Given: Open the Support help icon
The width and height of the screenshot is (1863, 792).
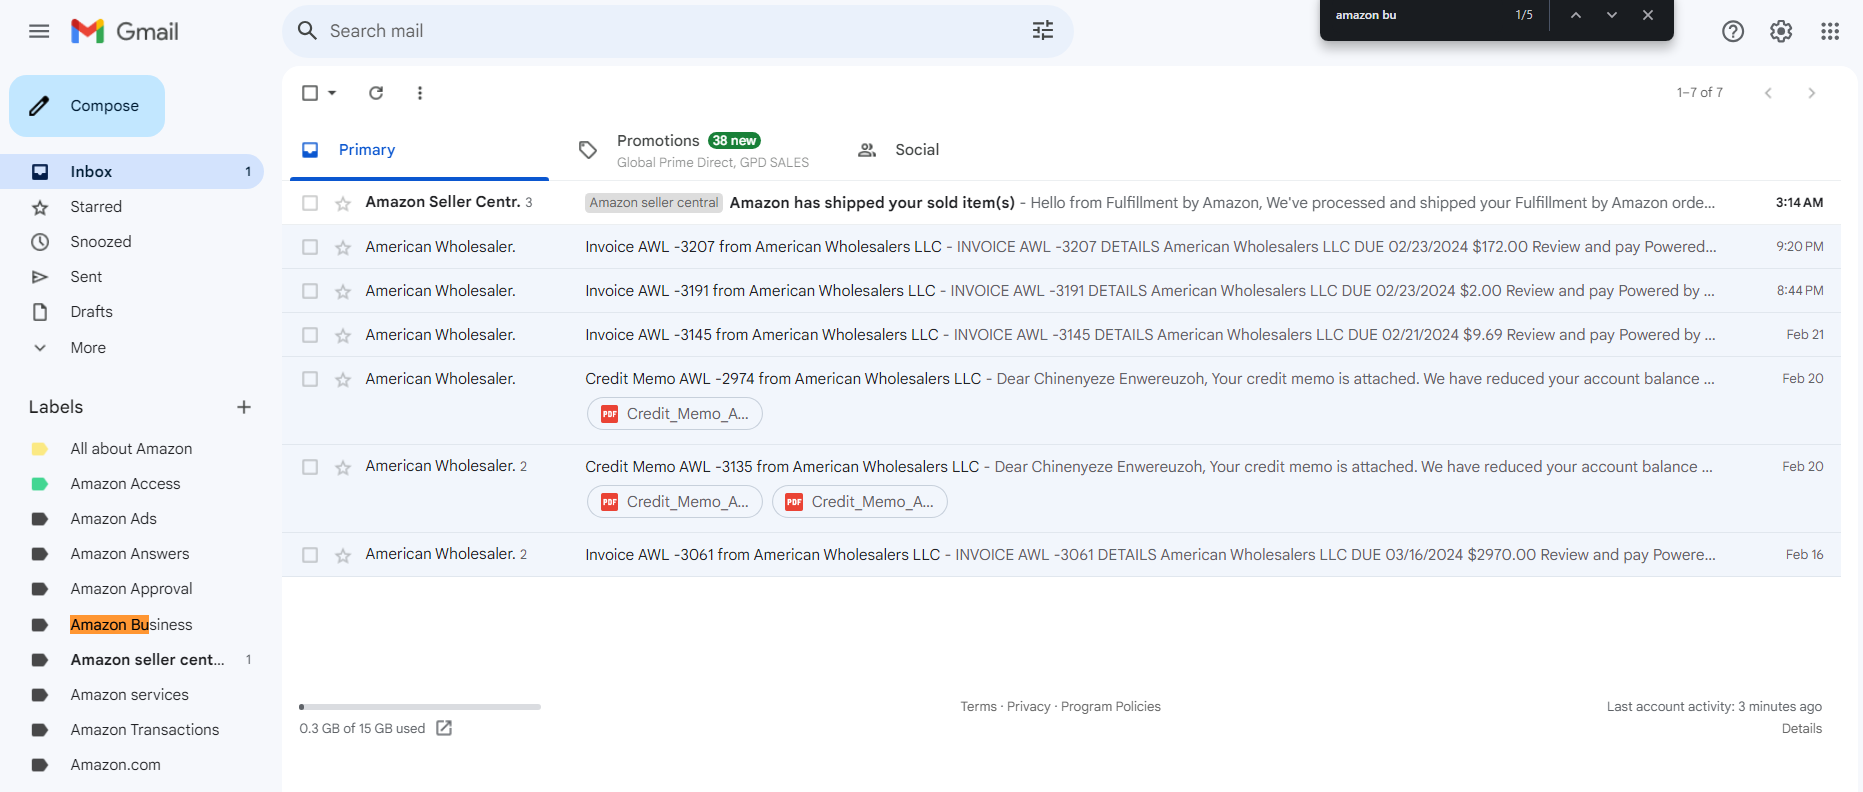Looking at the screenshot, I should coord(1733,31).
